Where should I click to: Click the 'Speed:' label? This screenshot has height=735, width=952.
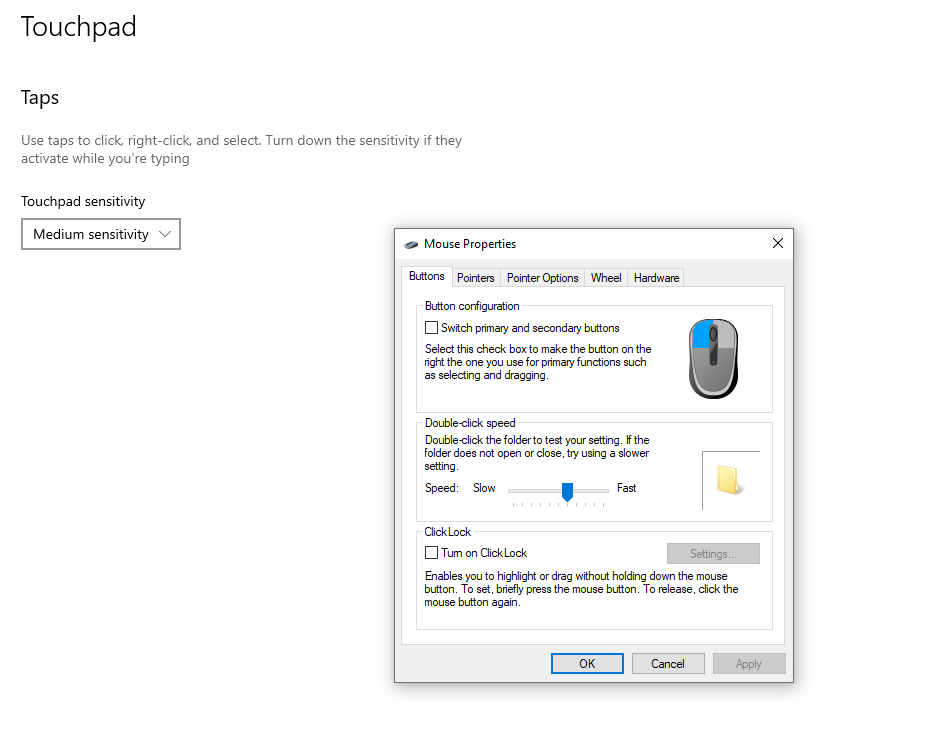[x=441, y=488]
